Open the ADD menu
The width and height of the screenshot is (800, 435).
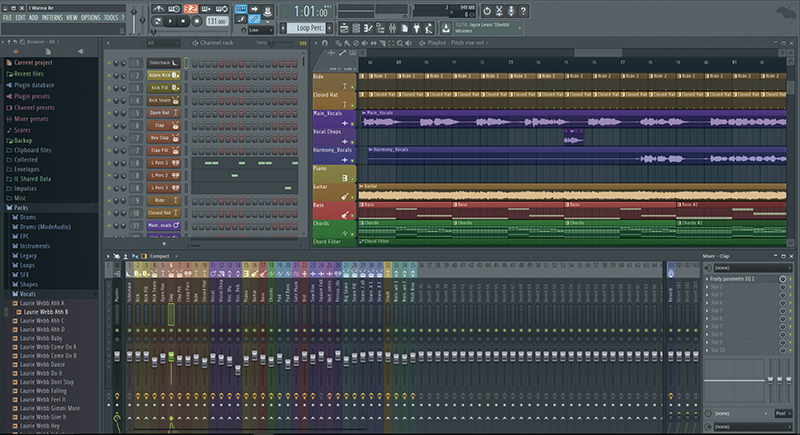33,18
